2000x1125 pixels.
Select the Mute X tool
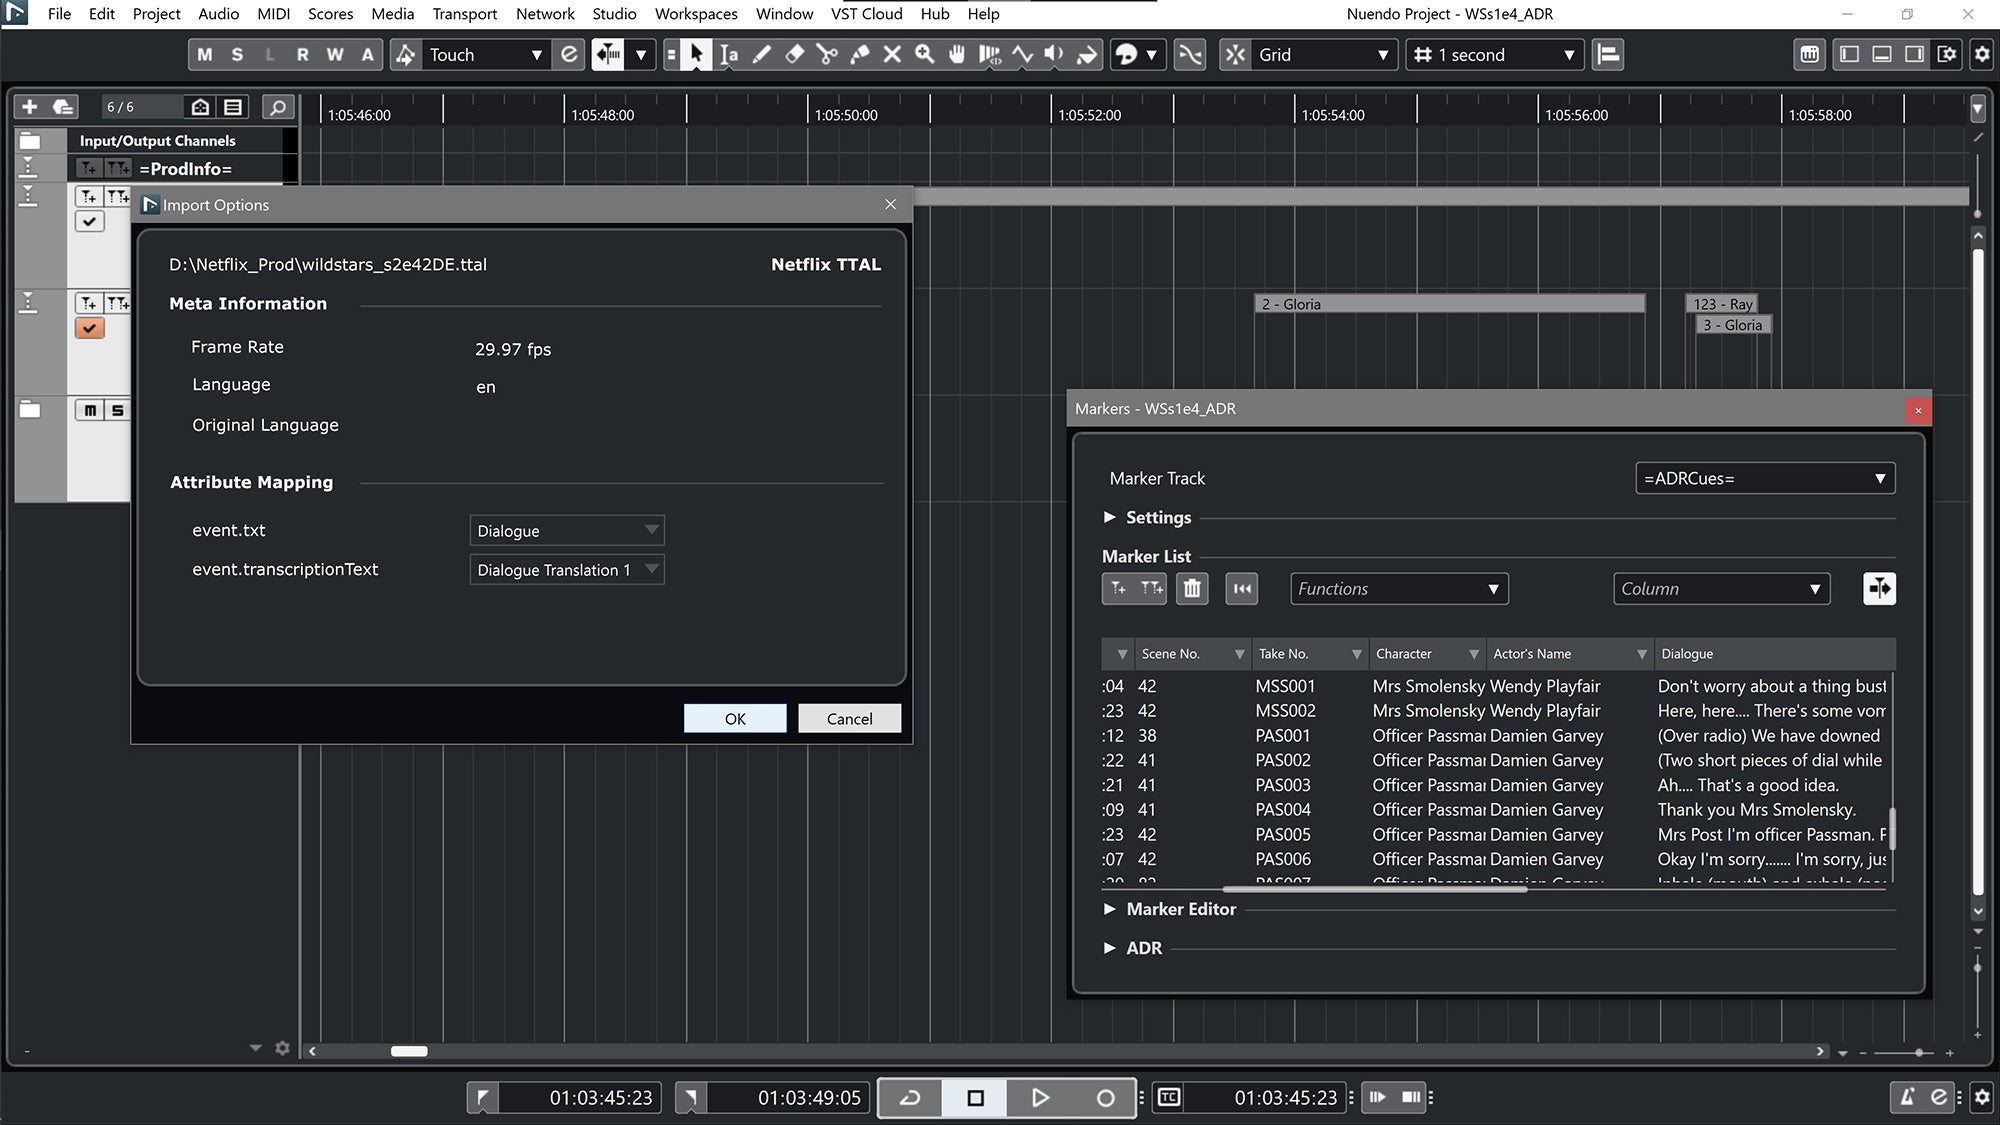(x=892, y=55)
